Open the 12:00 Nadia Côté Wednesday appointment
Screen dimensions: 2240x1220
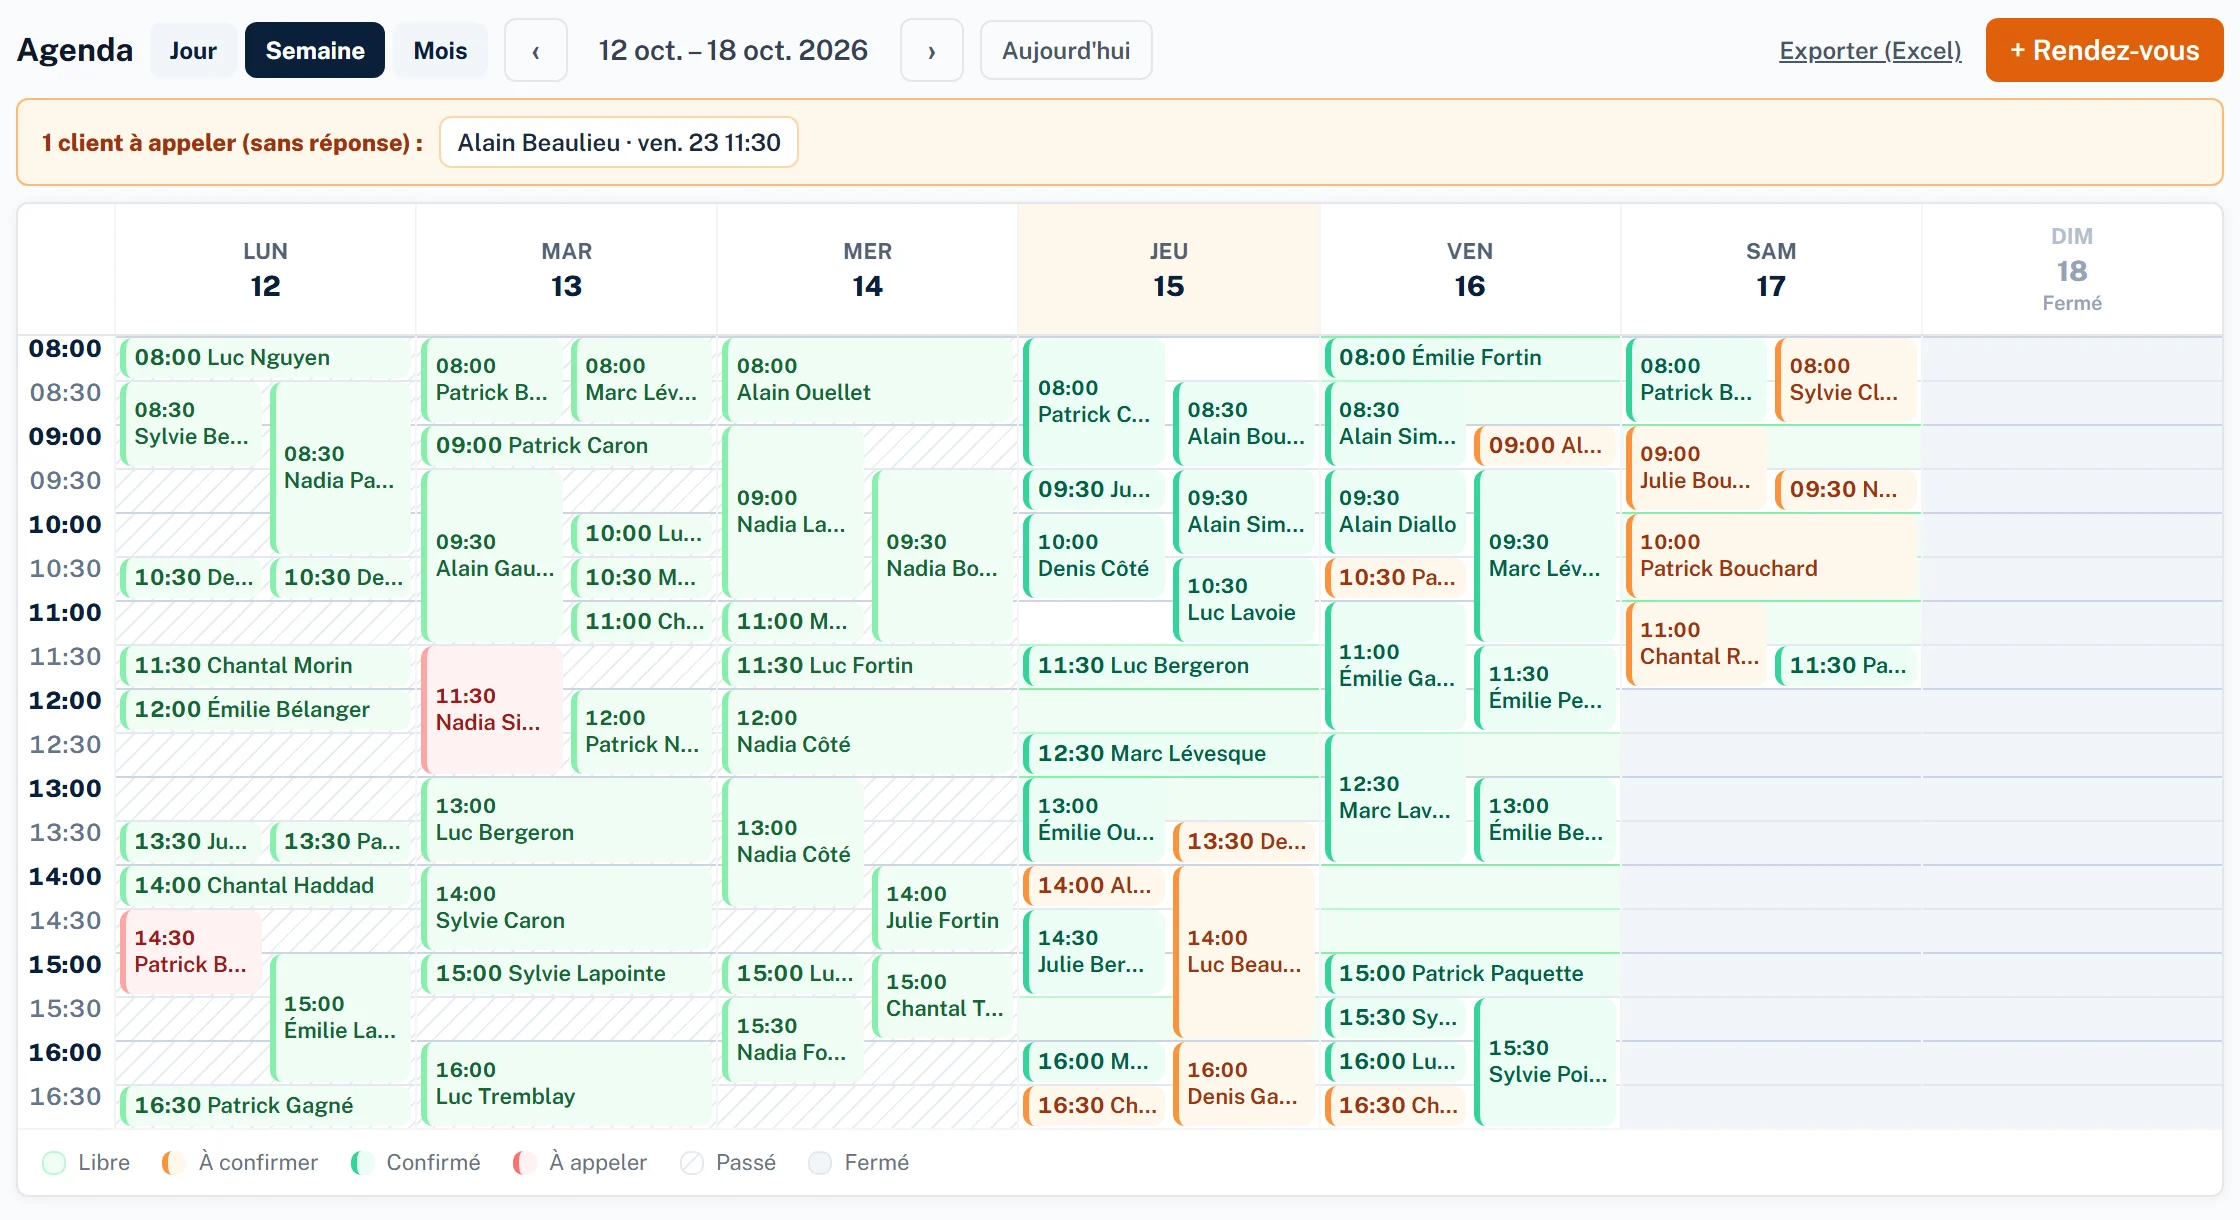(x=867, y=732)
